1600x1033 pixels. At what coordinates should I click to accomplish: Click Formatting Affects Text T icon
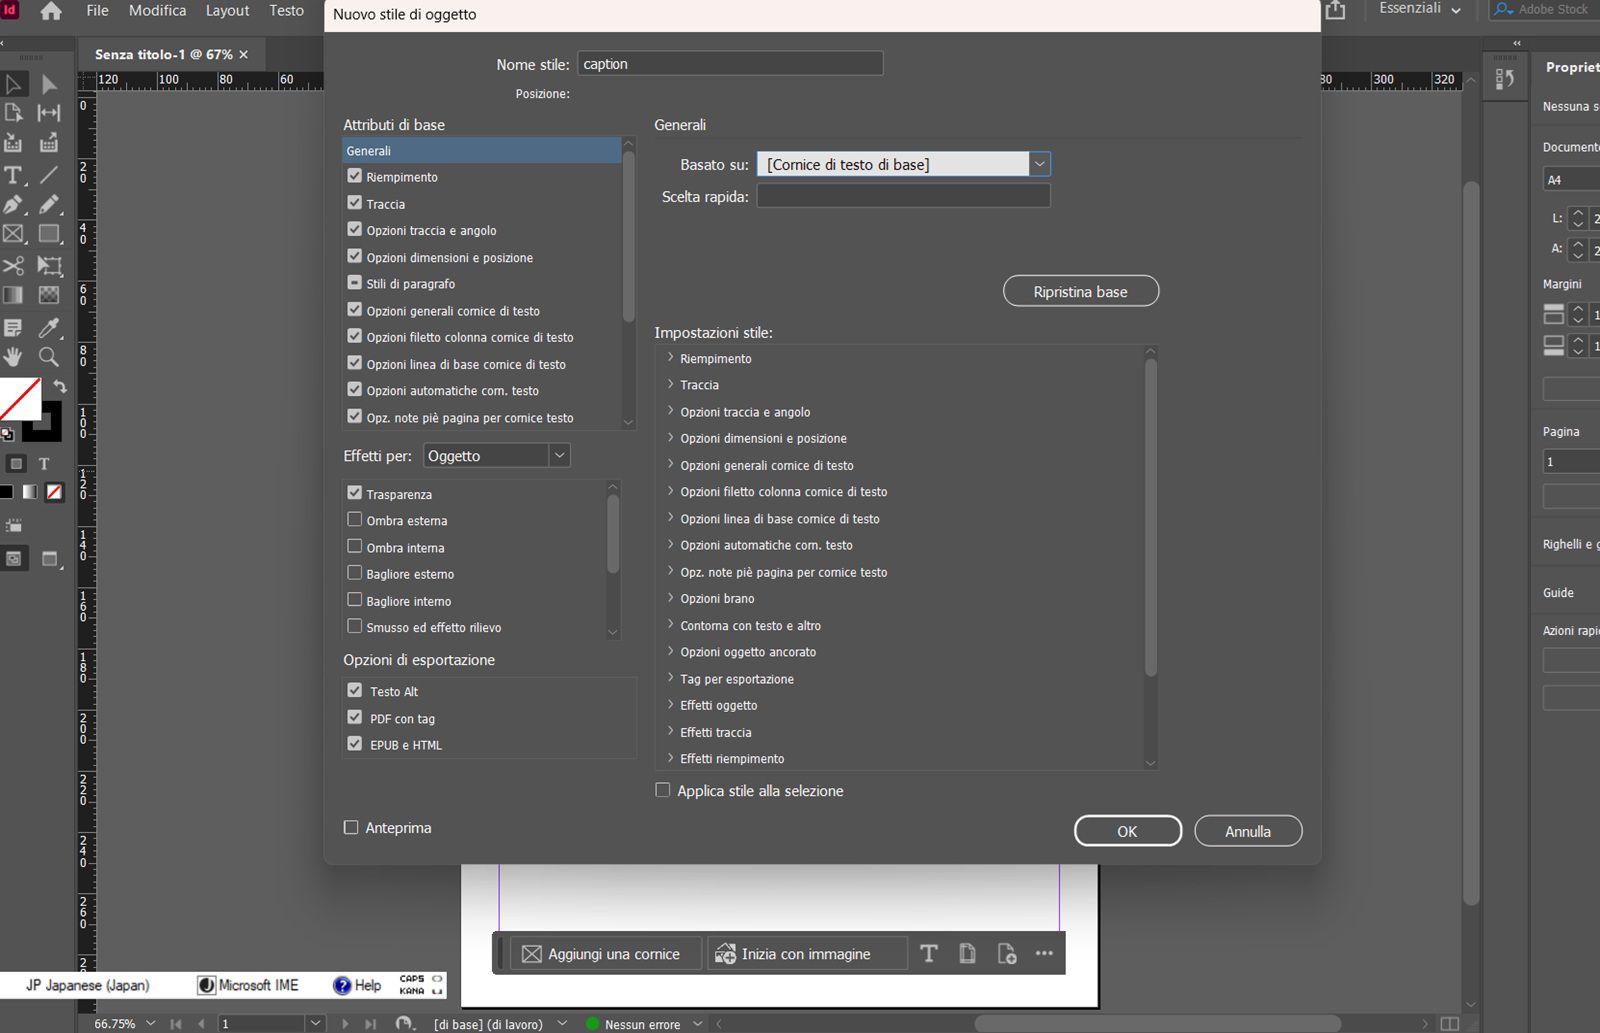pyautogui.click(x=44, y=464)
